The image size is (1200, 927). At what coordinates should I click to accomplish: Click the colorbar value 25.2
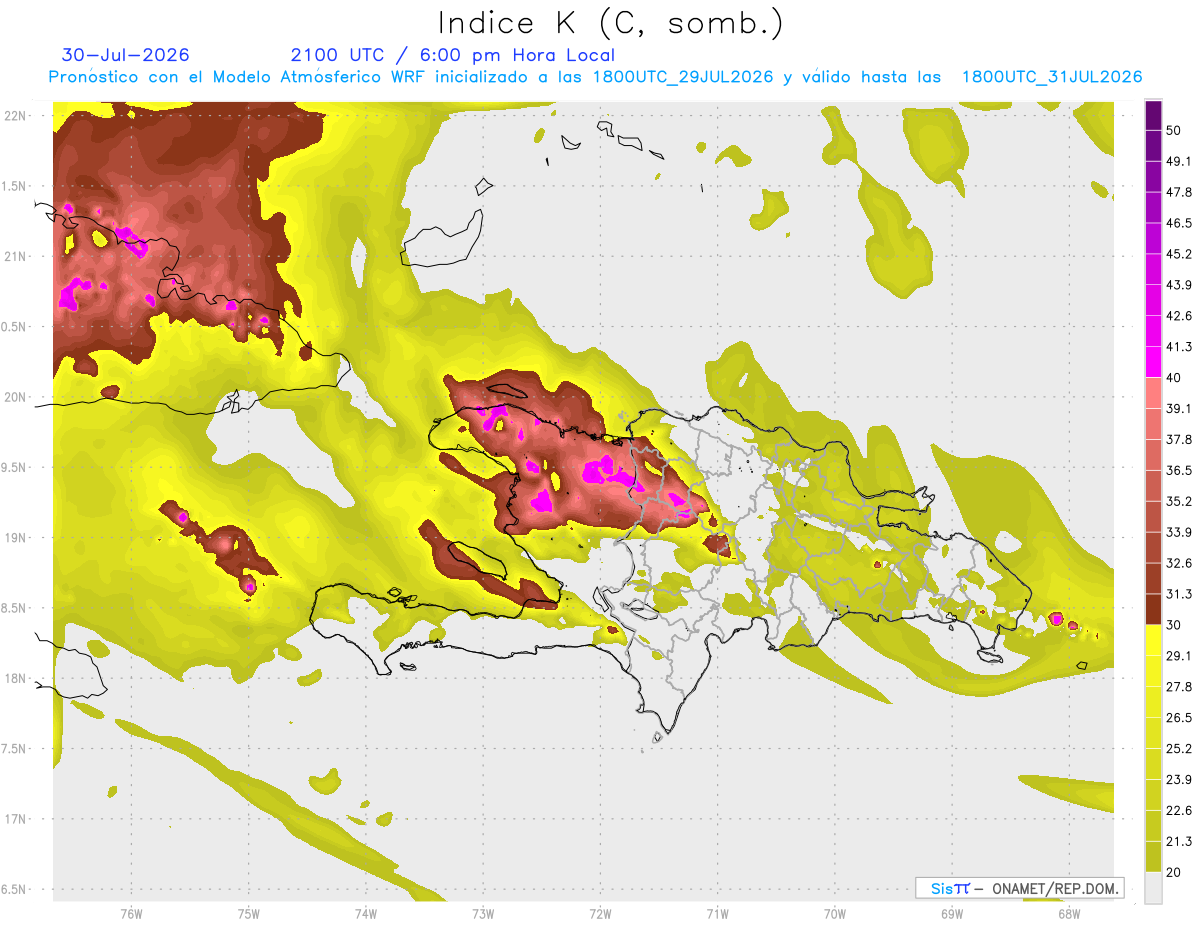coord(1179,748)
